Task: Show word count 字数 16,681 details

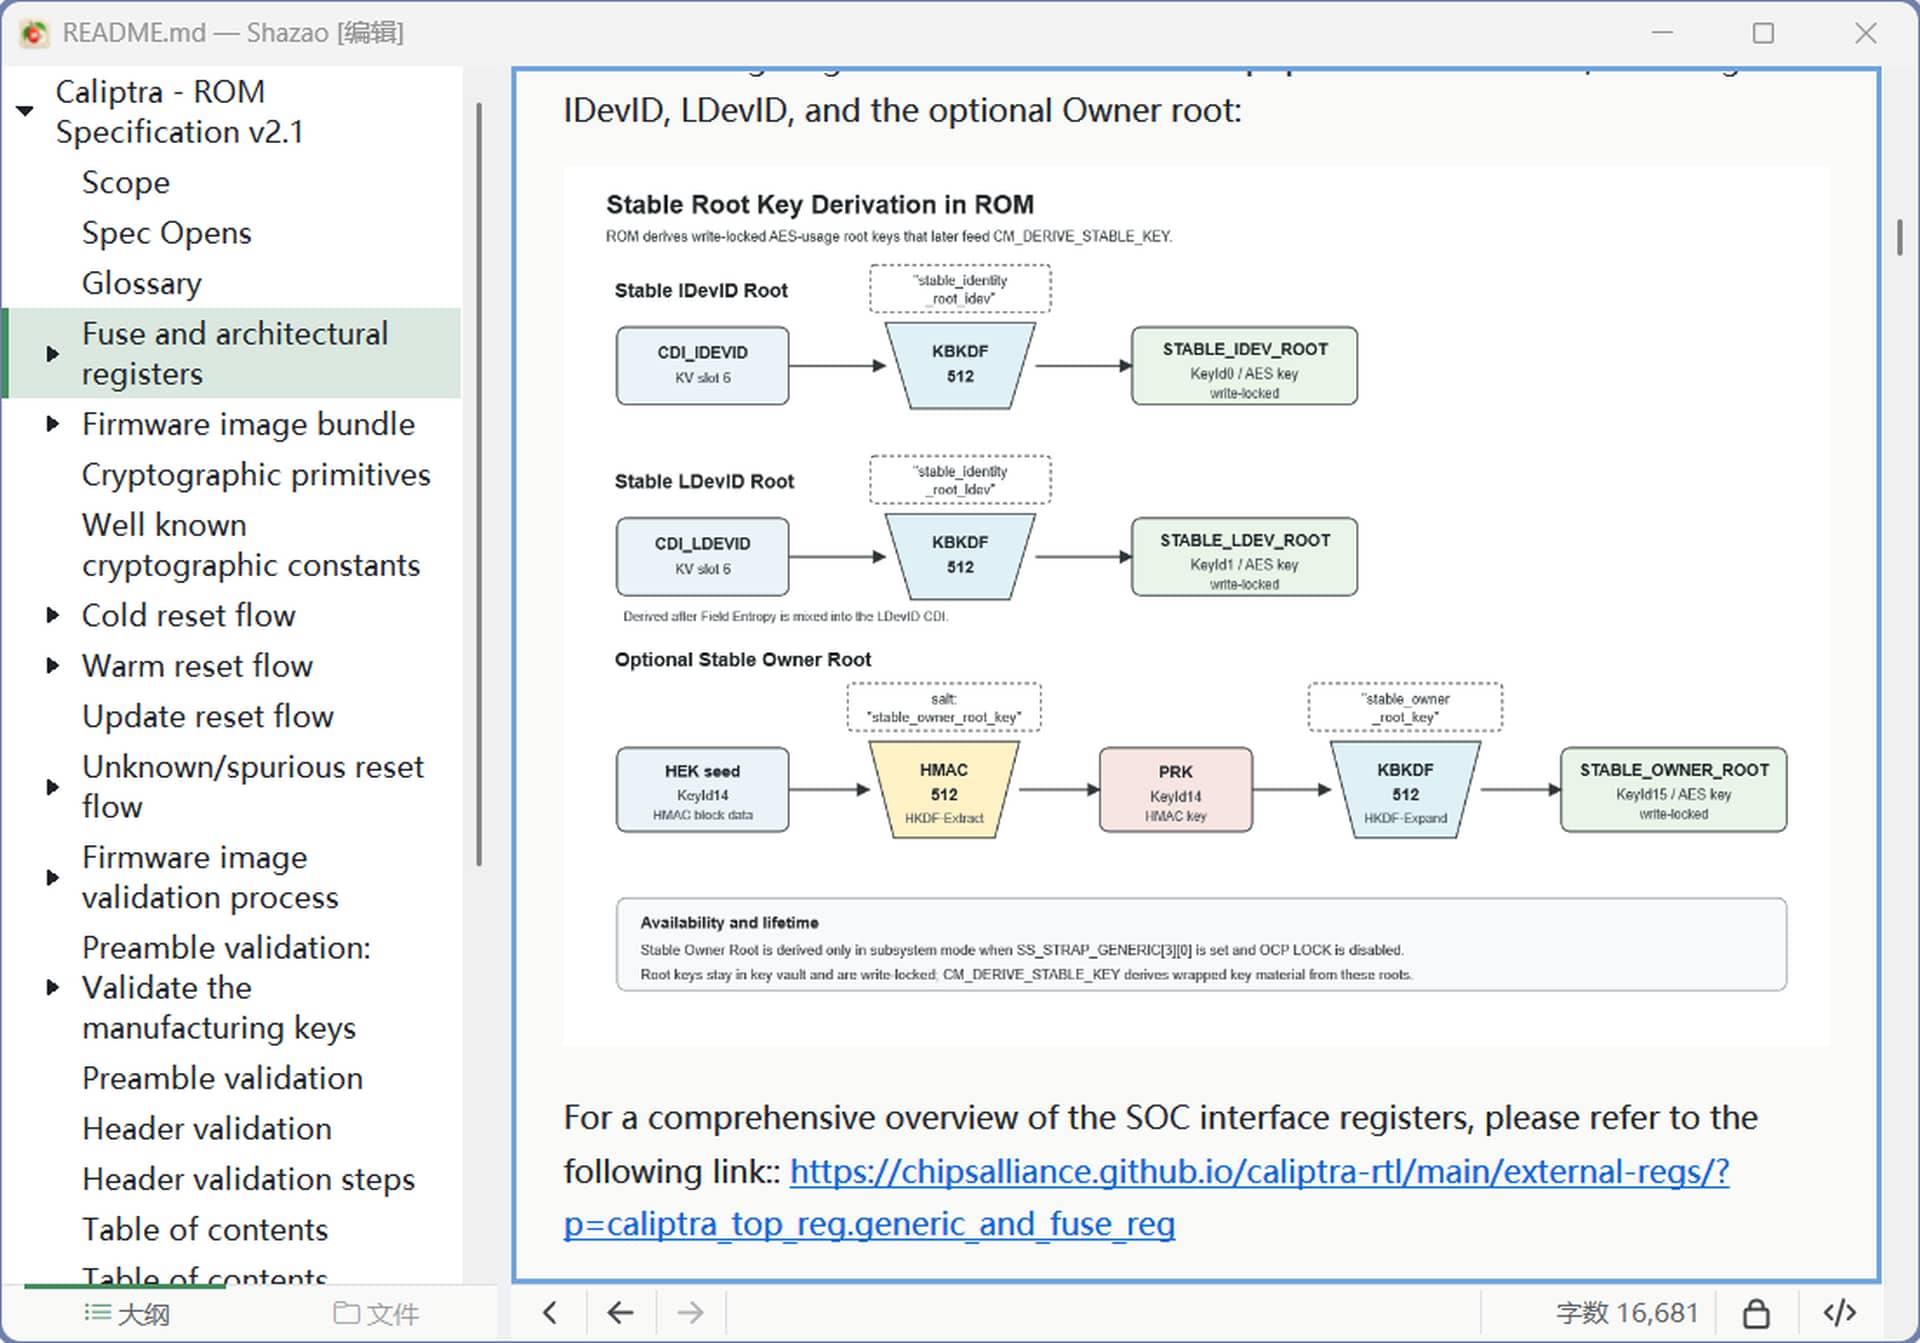Action: pyautogui.click(x=1627, y=1312)
